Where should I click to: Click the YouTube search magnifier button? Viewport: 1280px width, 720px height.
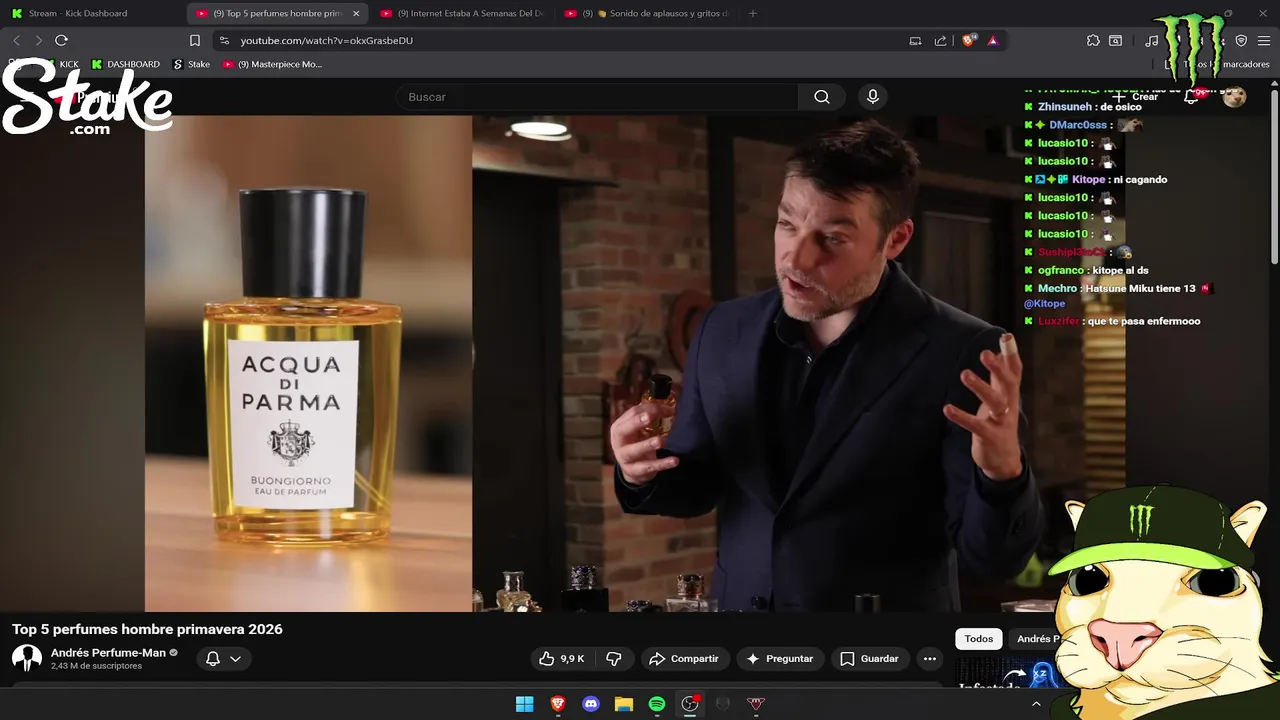coord(822,97)
